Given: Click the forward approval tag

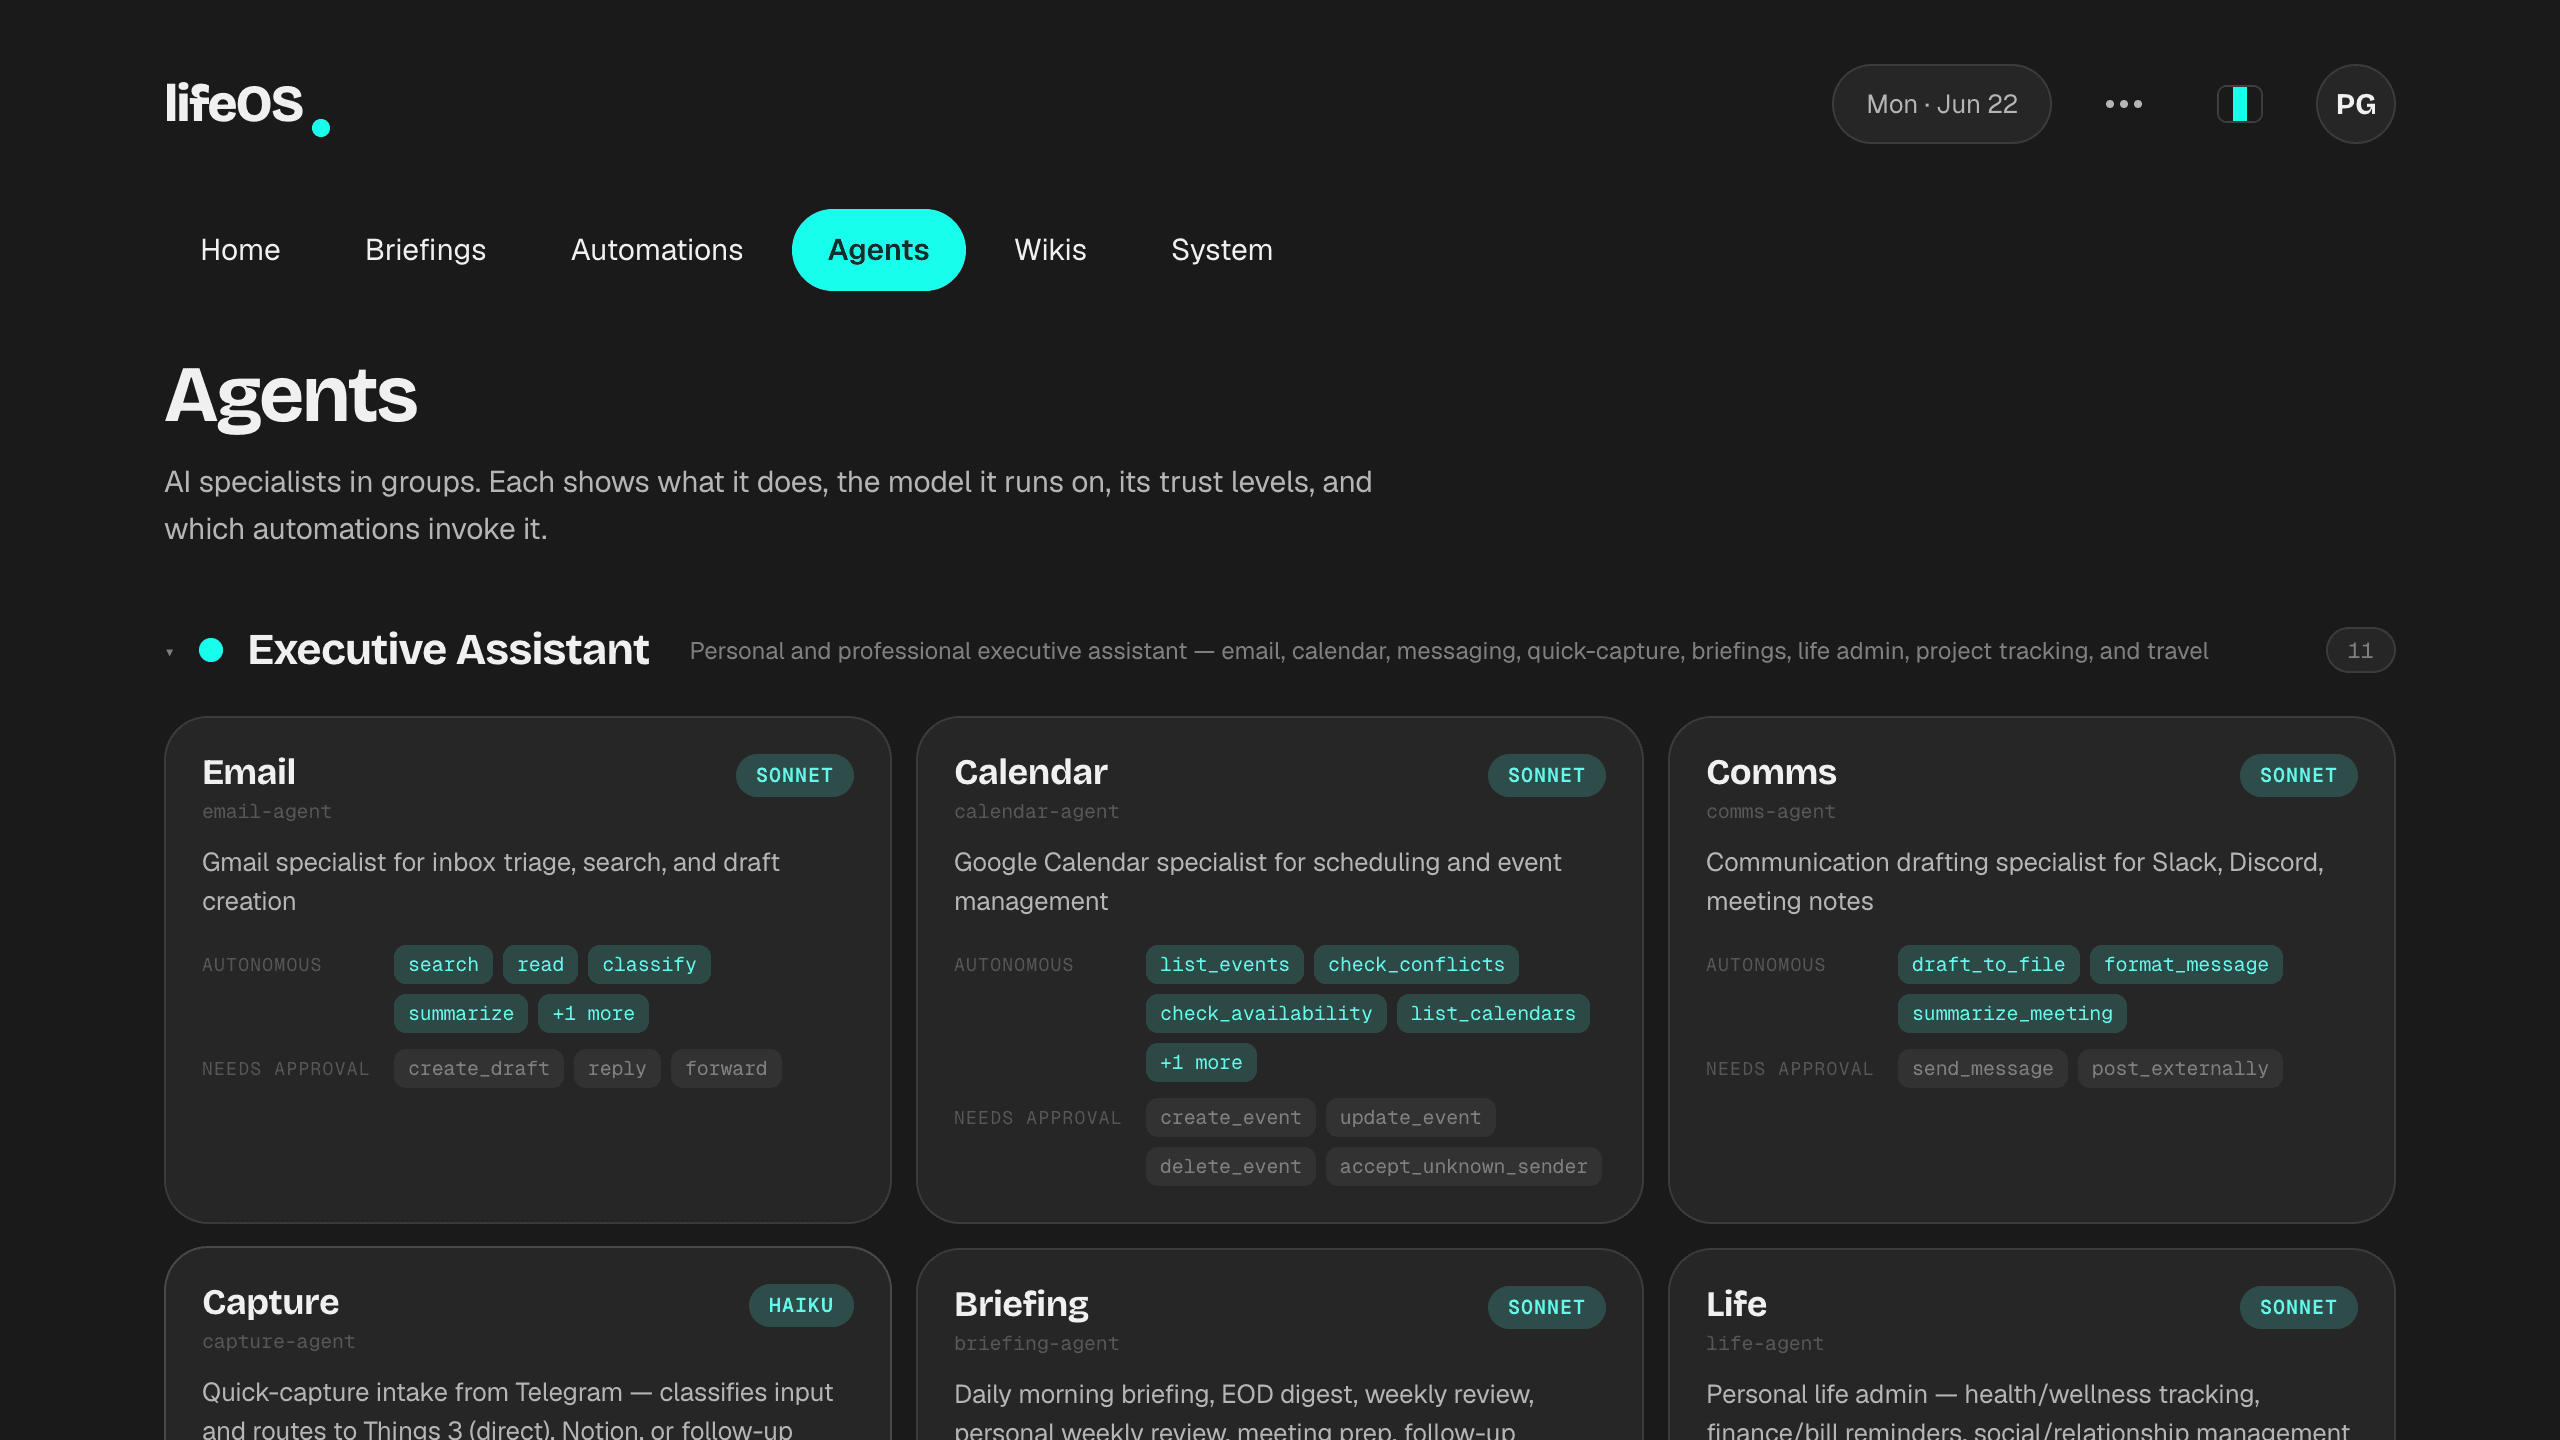Looking at the screenshot, I should [x=726, y=1069].
